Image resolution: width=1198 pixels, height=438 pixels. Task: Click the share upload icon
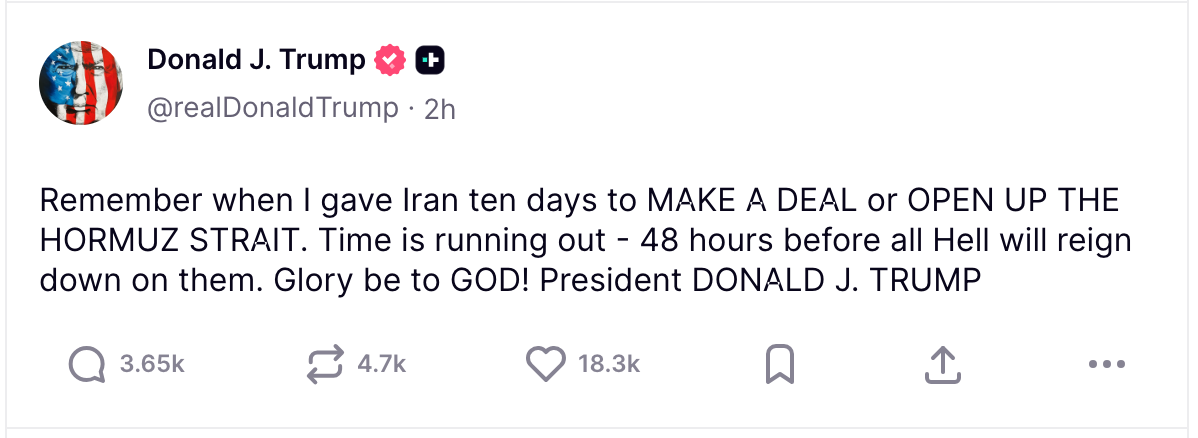coord(941,365)
